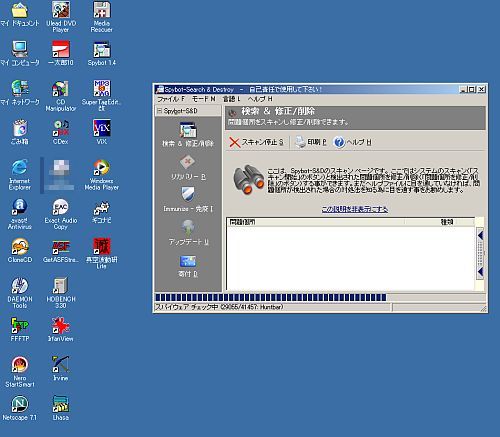Open the Help menu in Spybot
Screen dimensions: 500x437
tap(260, 99)
